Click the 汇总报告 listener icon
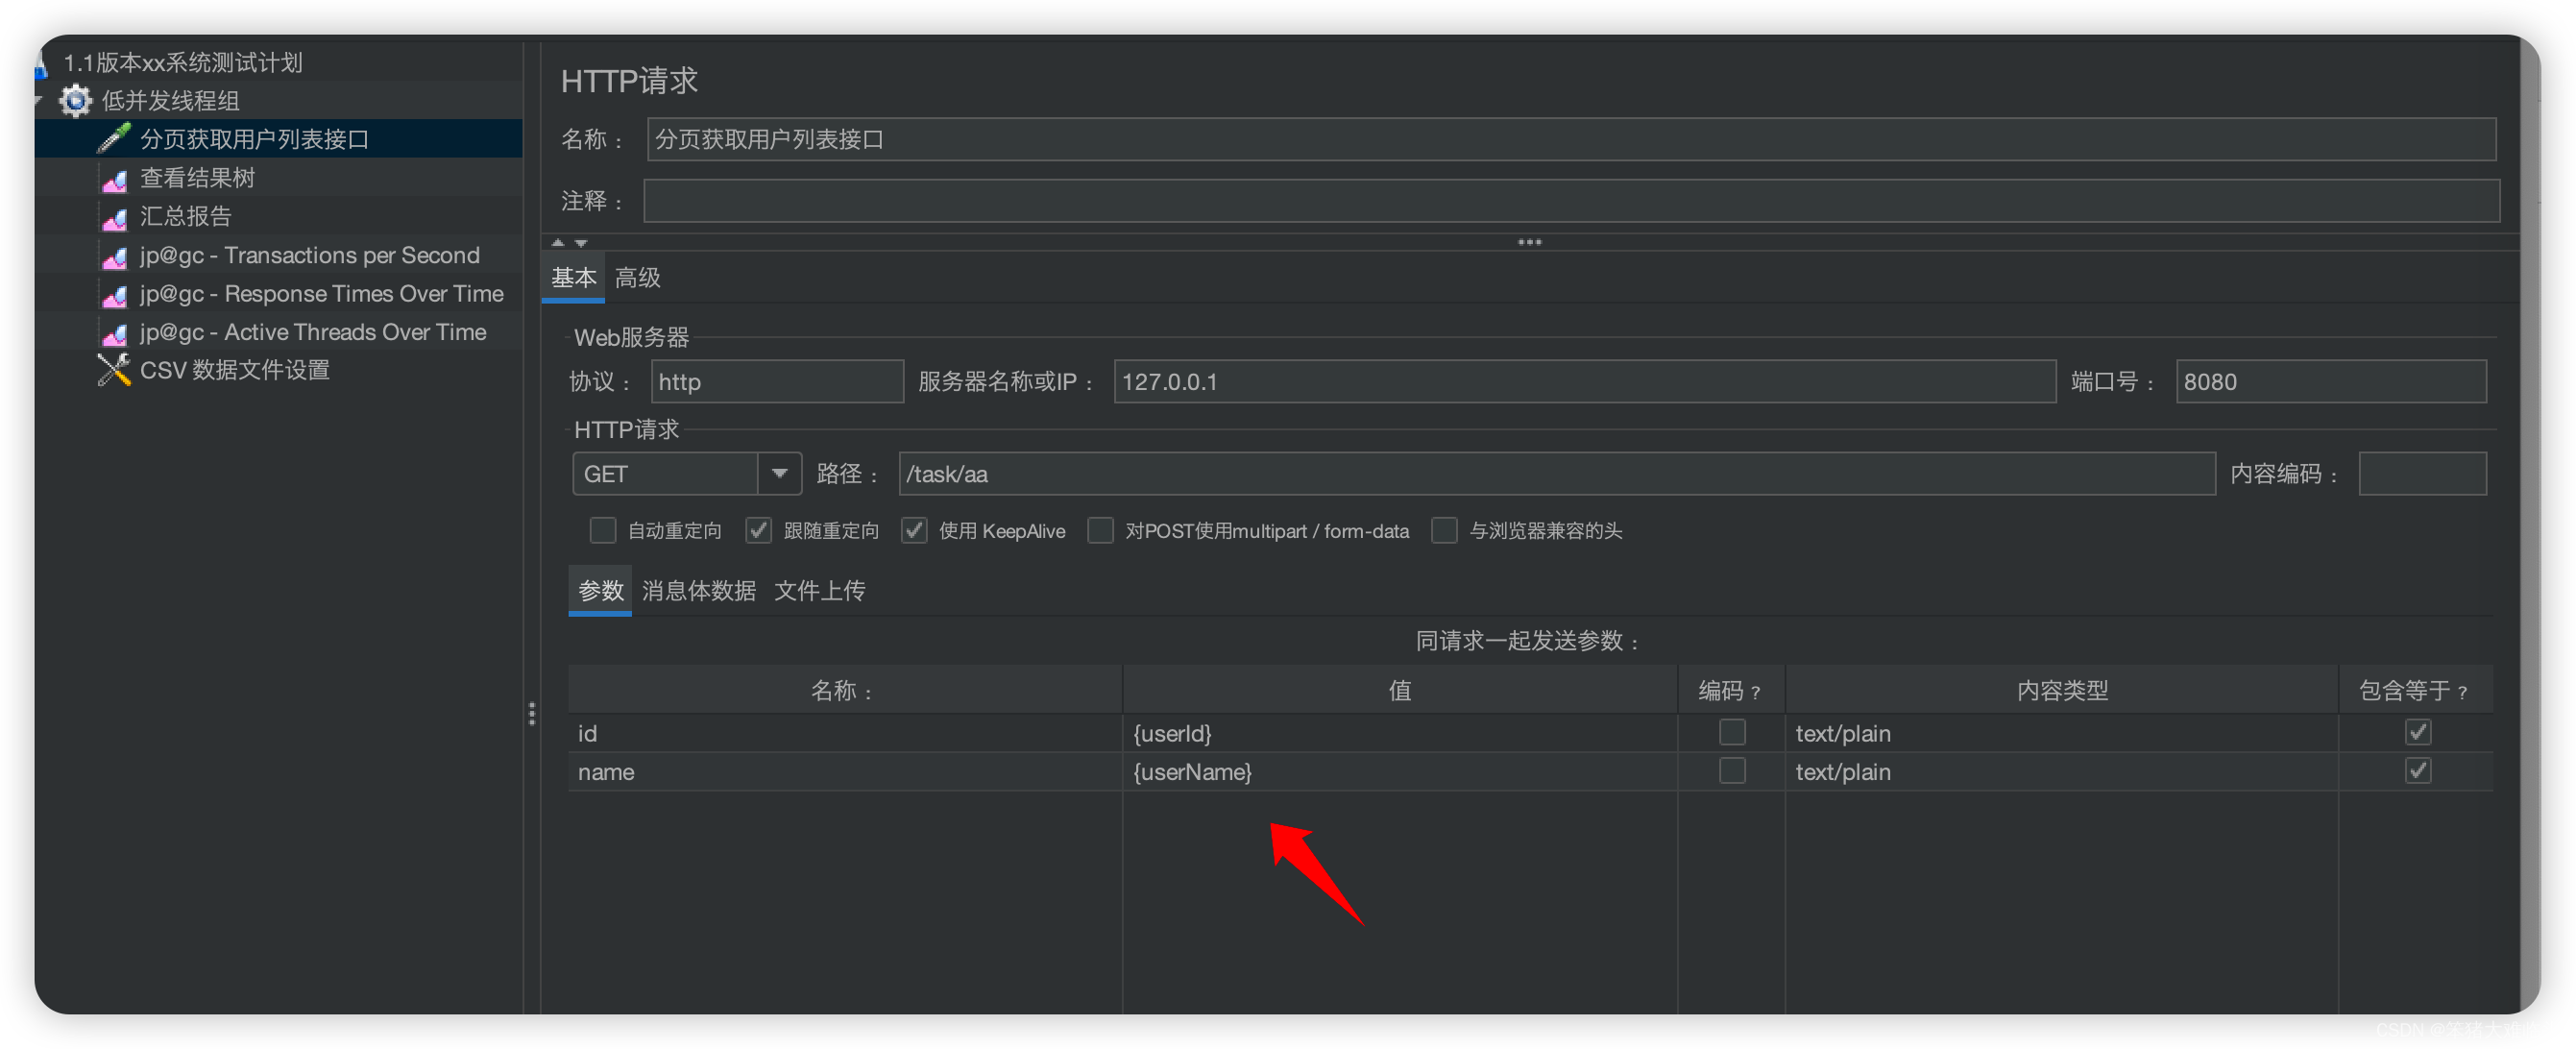The height and width of the screenshot is (1049, 2576). coord(114,217)
